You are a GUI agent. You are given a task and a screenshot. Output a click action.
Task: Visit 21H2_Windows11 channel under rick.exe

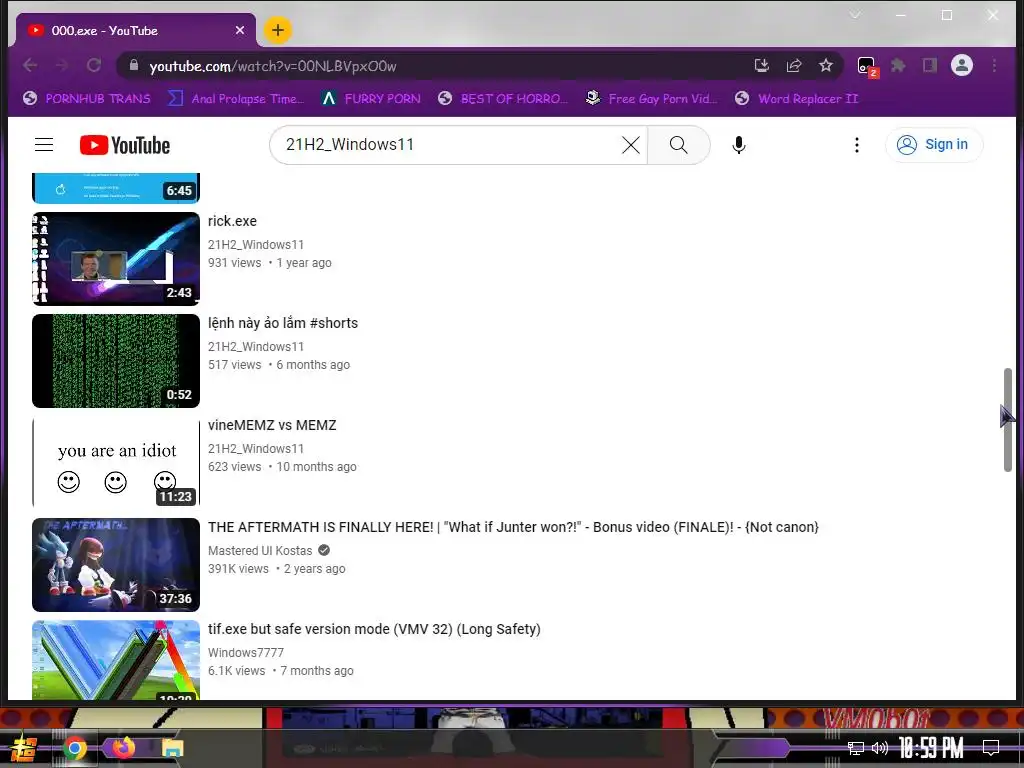pos(255,244)
